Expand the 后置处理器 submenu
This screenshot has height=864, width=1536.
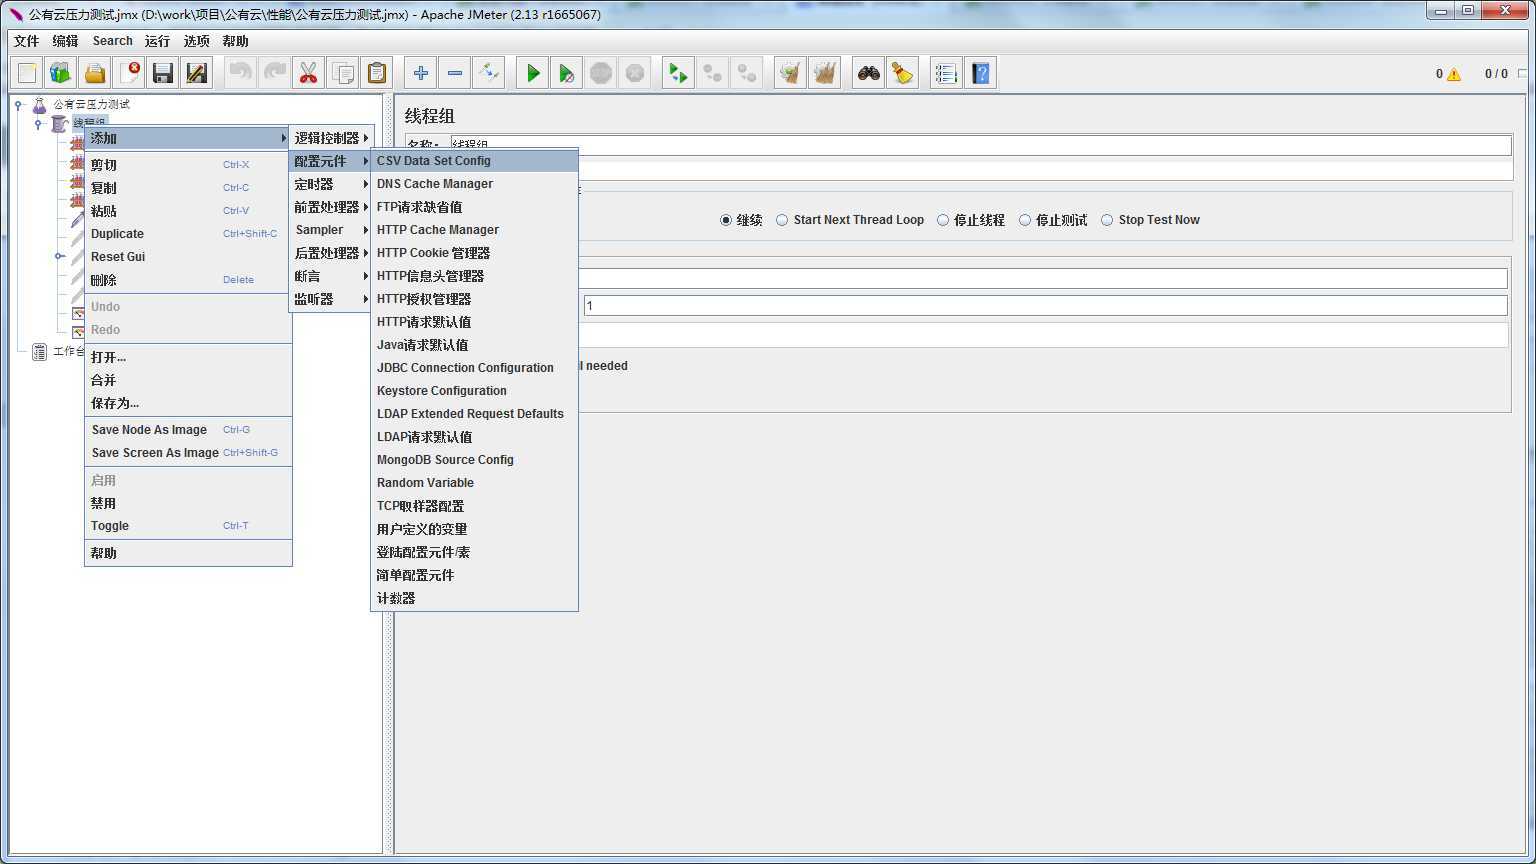point(330,253)
